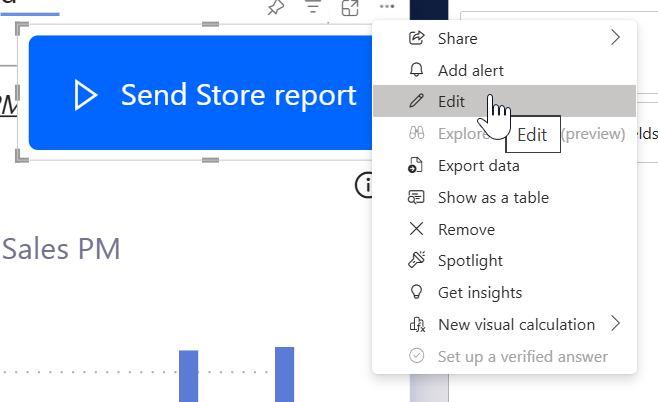Enter focus mode via the pop-out icon
This screenshot has width=658, height=402.
pyautogui.click(x=350, y=8)
